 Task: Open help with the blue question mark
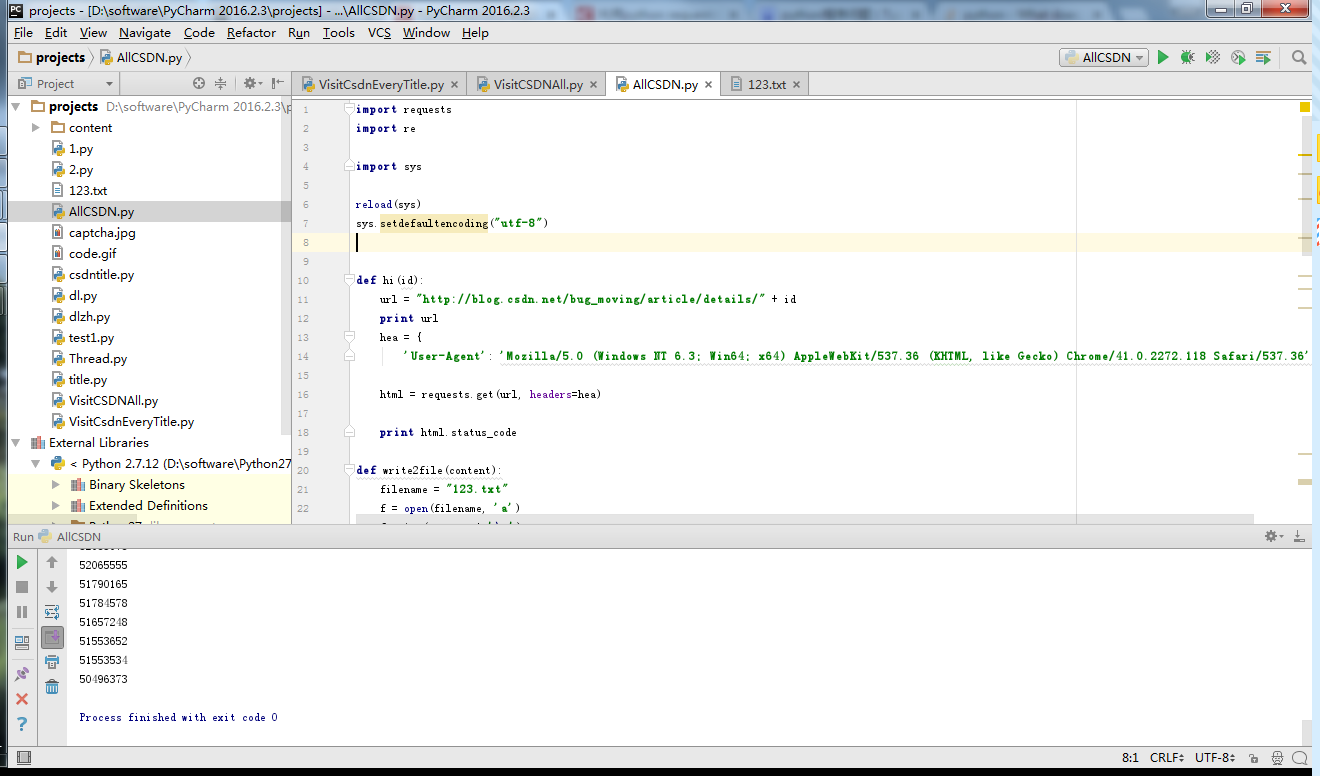[x=22, y=724]
